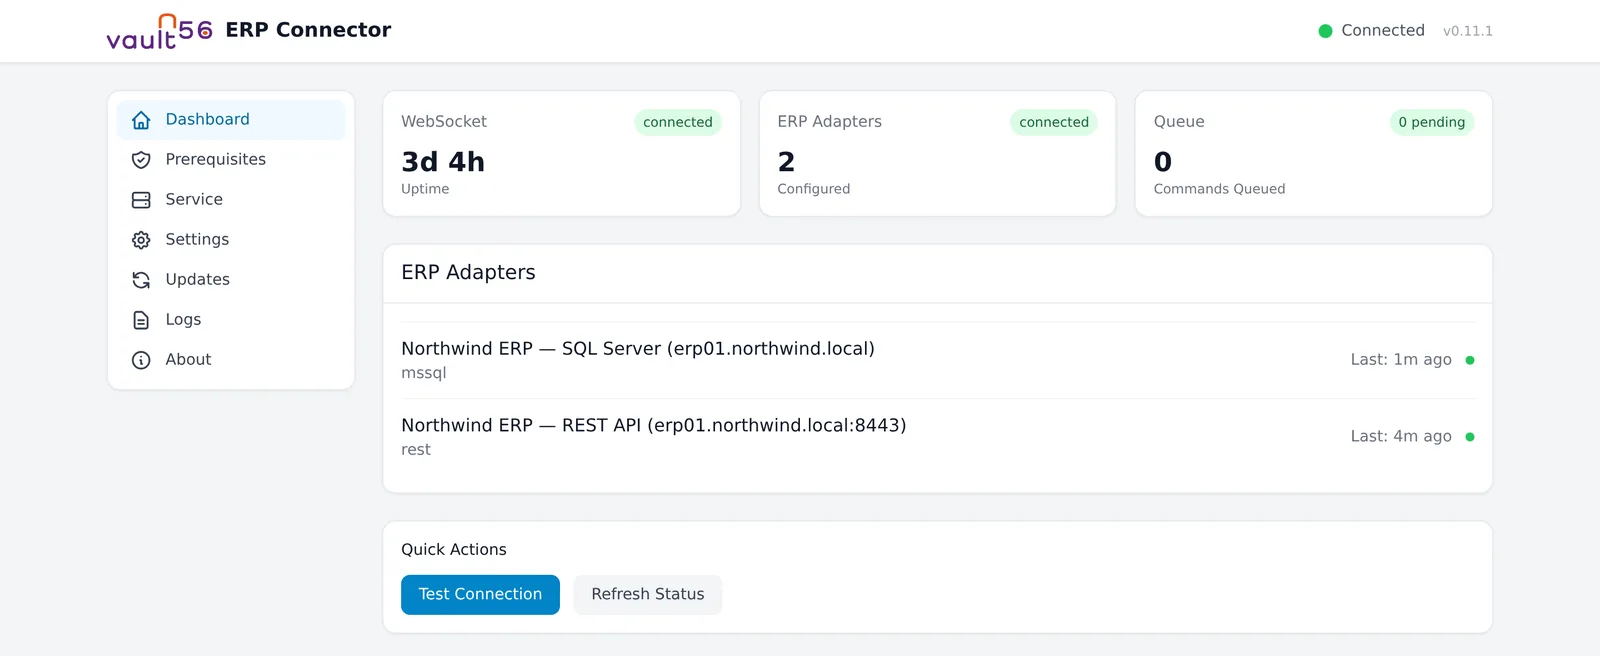Select the Northwind ERP REST API adapter row
Image resolution: width=1600 pixels, height=656 pixels.
coord(938,437)
